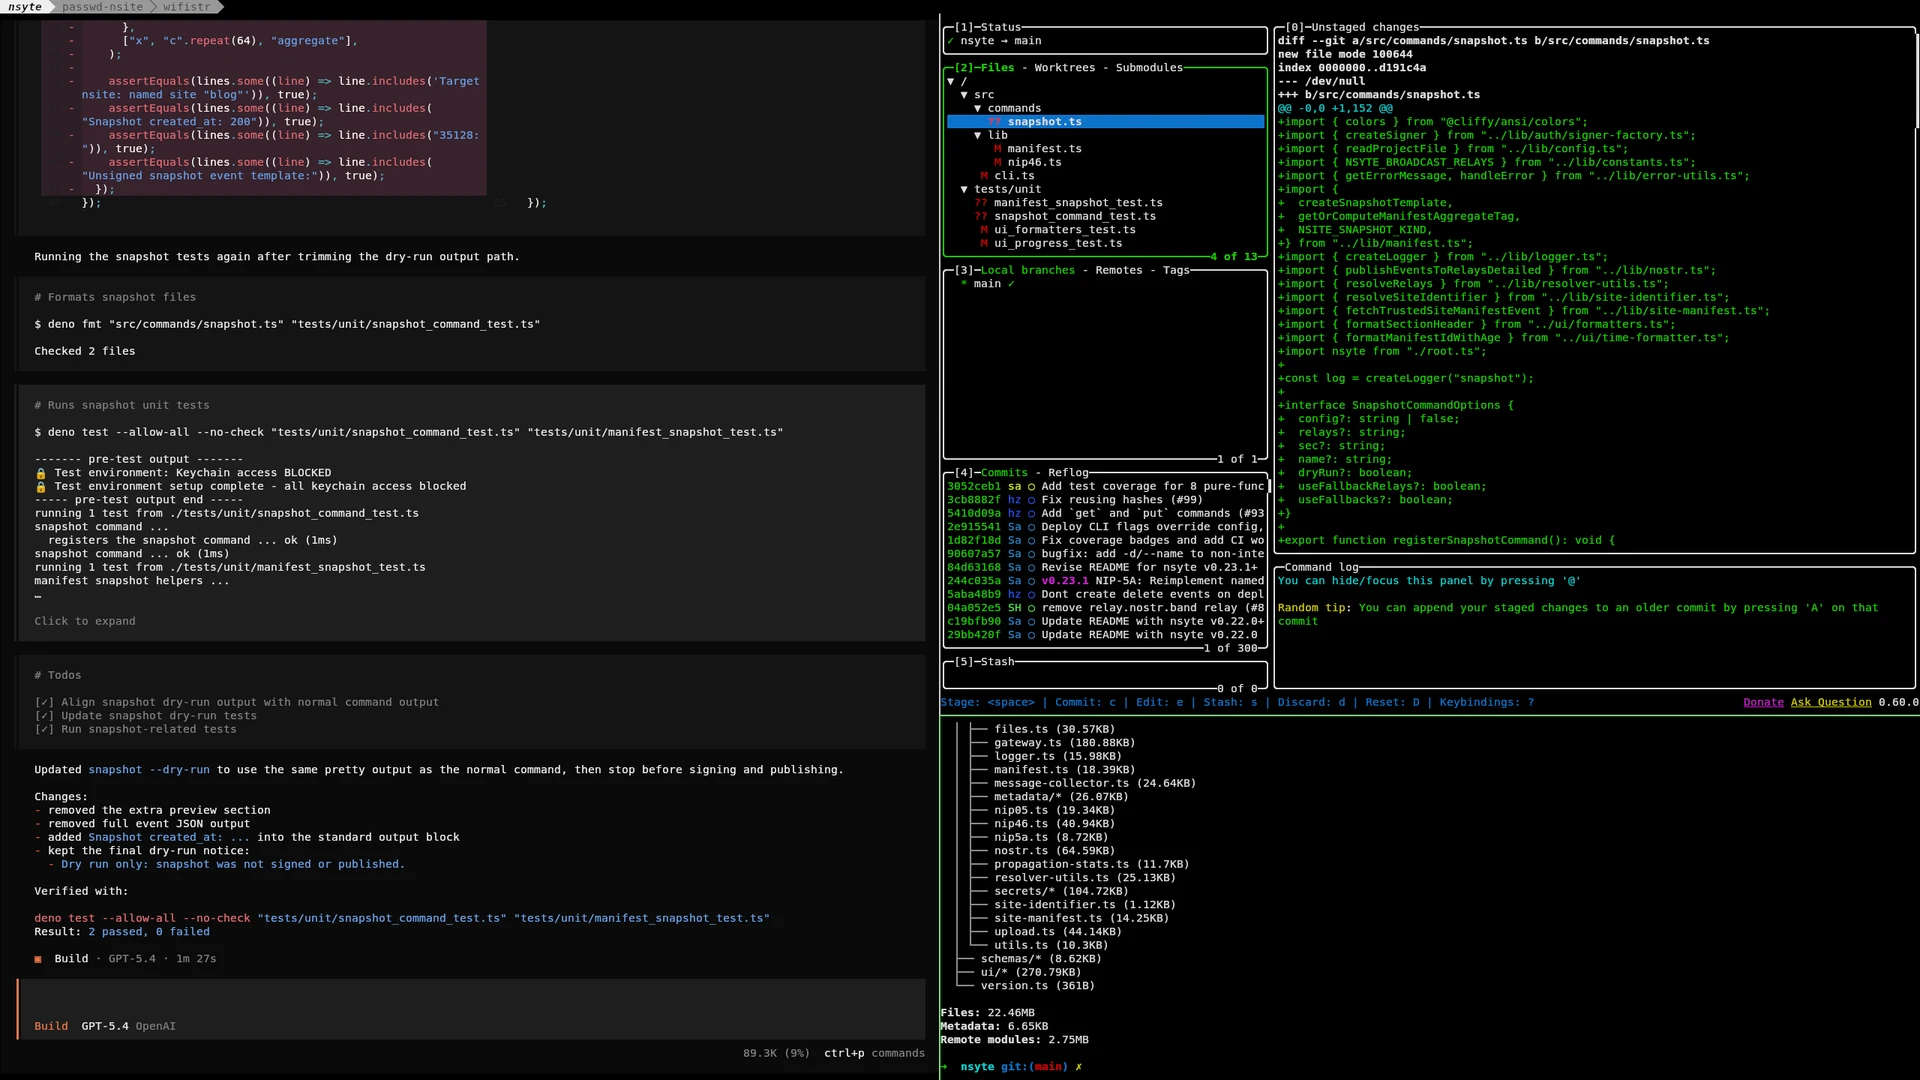Click the untracked ?? marker on snapshot.ts

click(995, 122)
